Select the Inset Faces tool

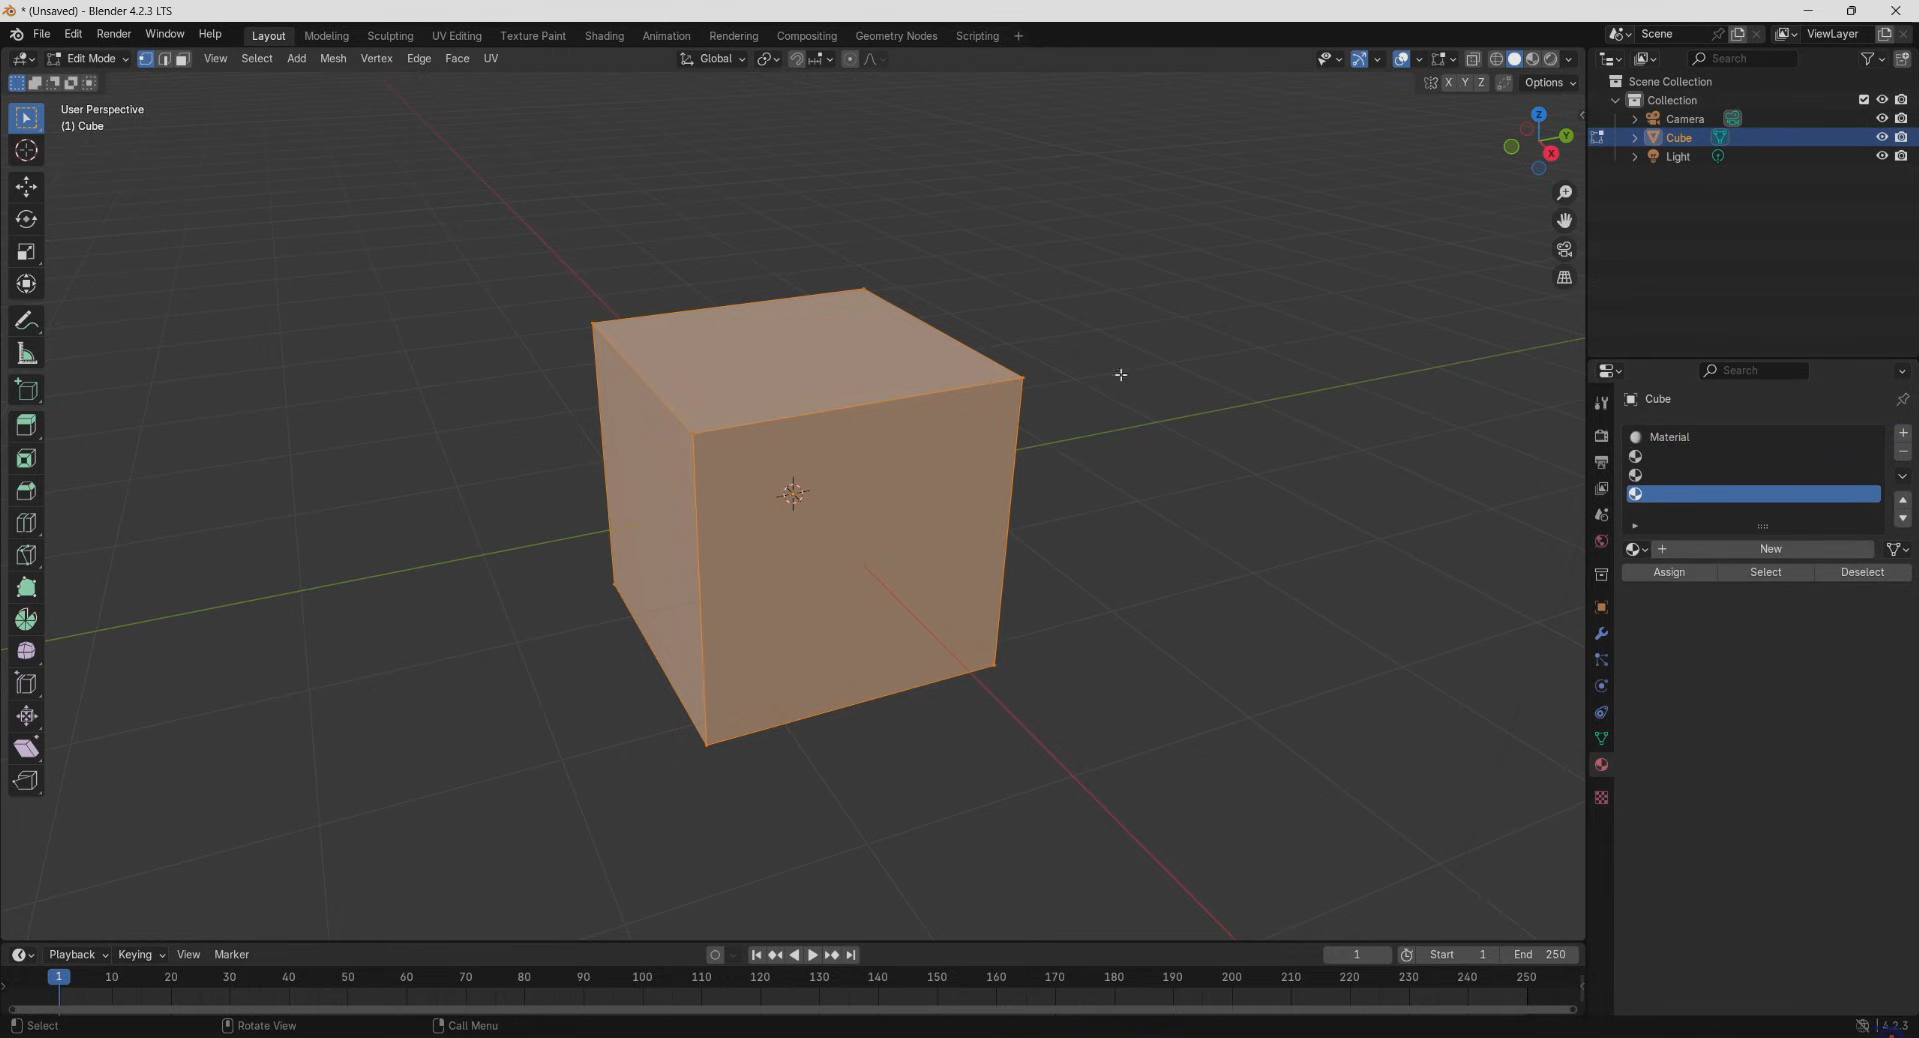26,458
